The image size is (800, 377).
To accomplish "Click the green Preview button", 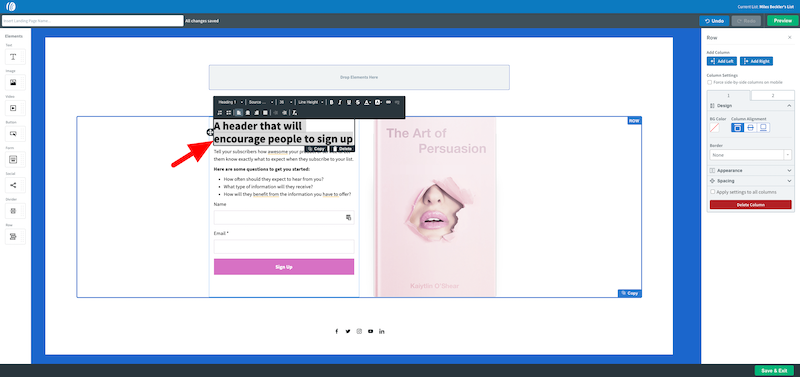I will coord(782,21).
